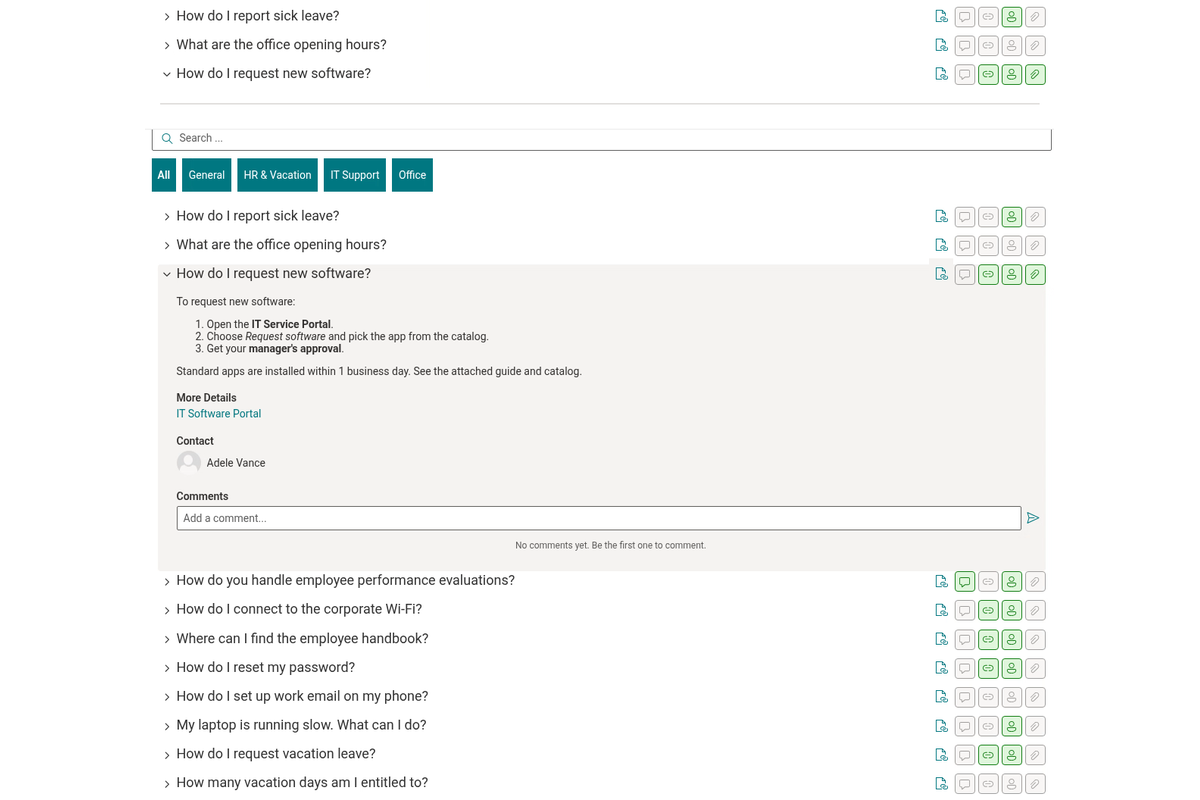Image resolution: width=1200 pixels, height=800 pixels.
Task: Switch to the IT Support category
Action: [x=355, y=175]
